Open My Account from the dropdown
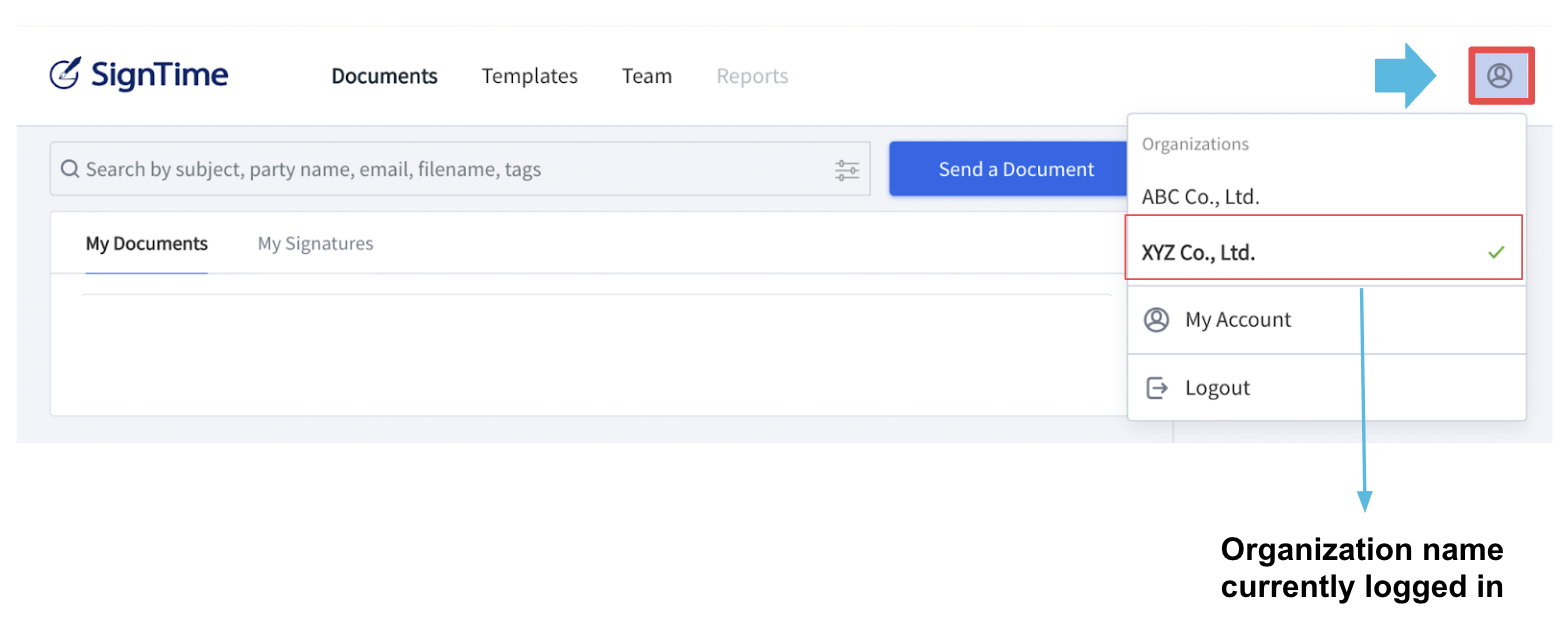The width and height of the screenshot is (1567, 622). point(1326,320)
